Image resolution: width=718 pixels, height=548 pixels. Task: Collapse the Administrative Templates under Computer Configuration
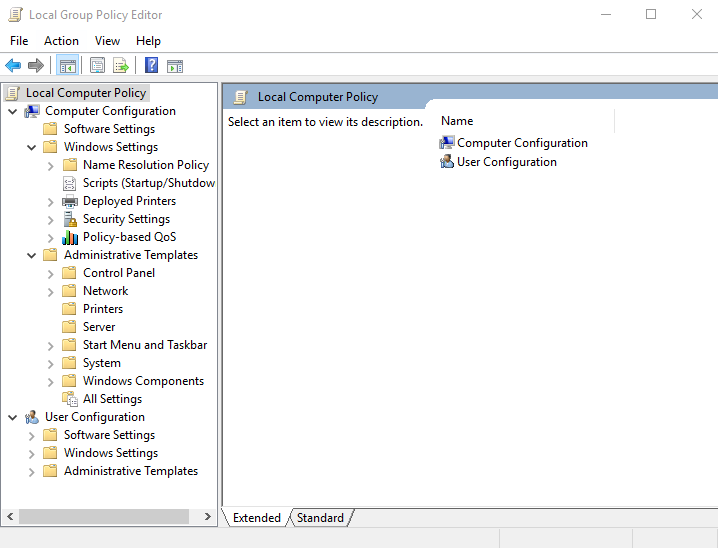point(31,255)
